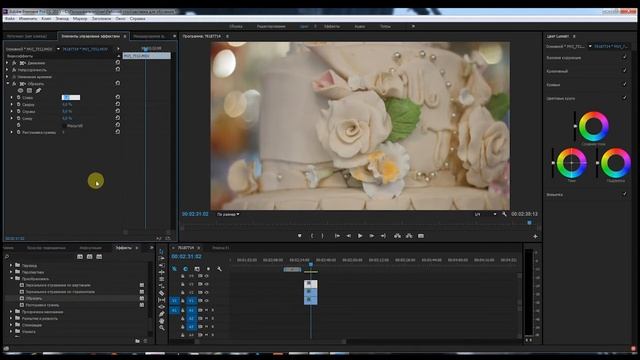Click the Midtones color wheel
The height and width of the screenshot is (360, 640).
click(594, 126)
